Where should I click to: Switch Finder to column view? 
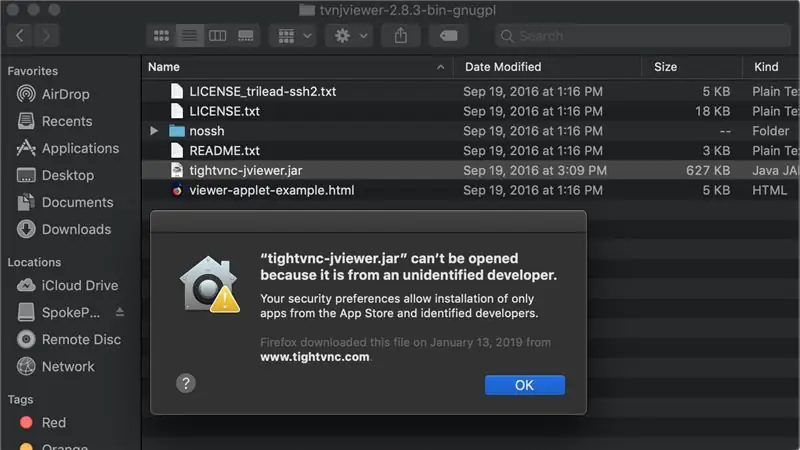[217, 36]
